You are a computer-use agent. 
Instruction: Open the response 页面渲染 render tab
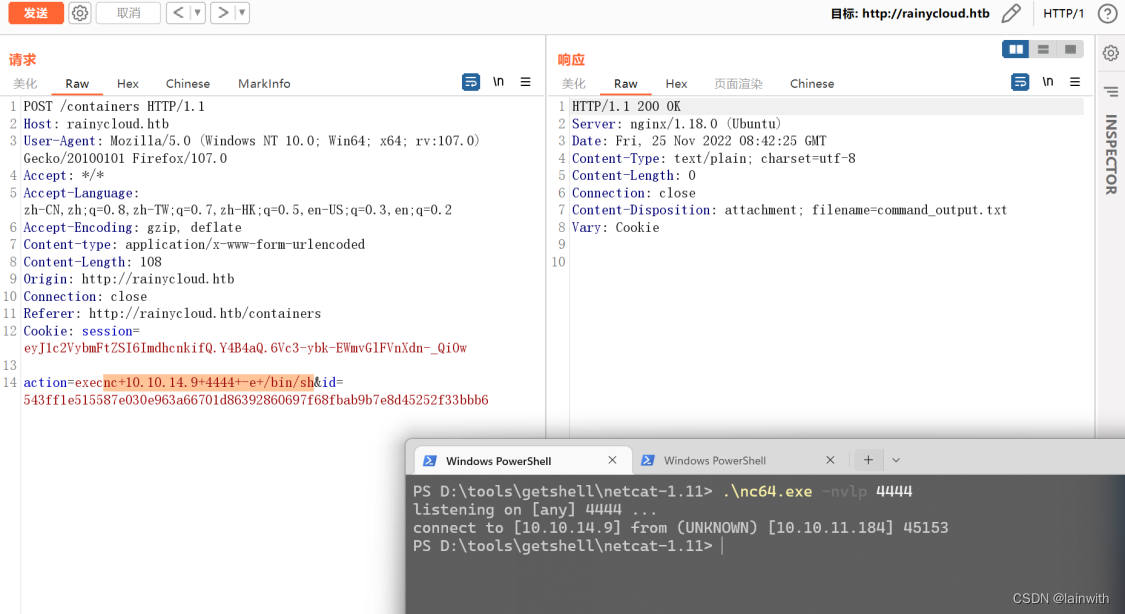738,83
